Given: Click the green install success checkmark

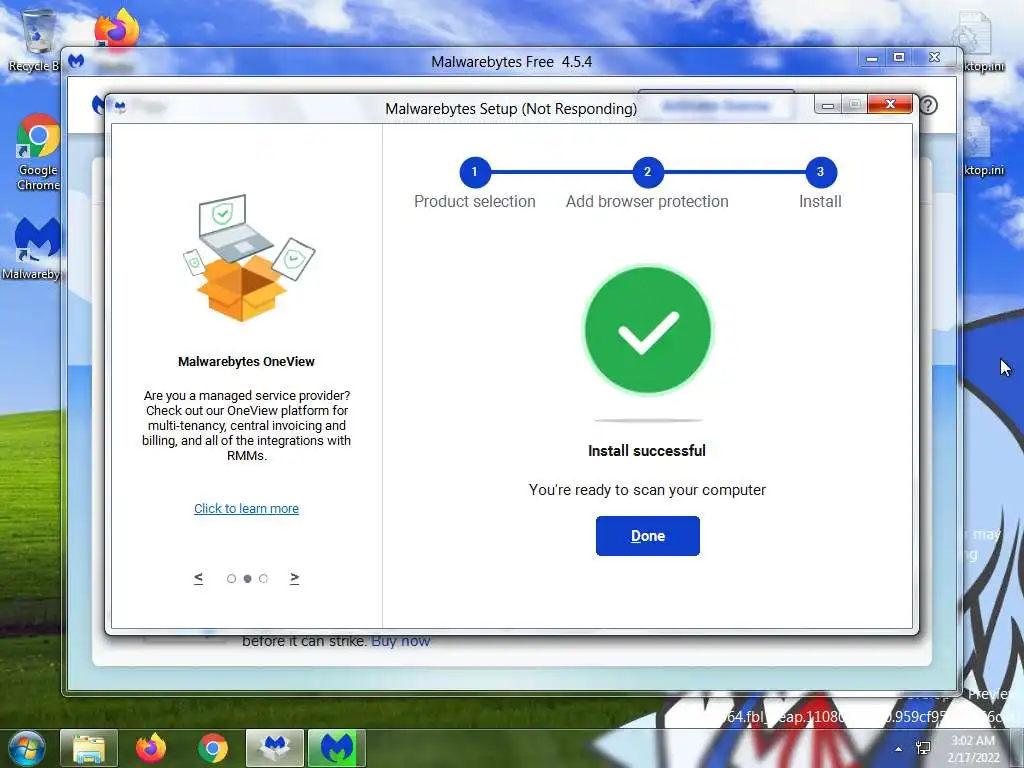Looking at the screenshot, I should click(647, 330).
